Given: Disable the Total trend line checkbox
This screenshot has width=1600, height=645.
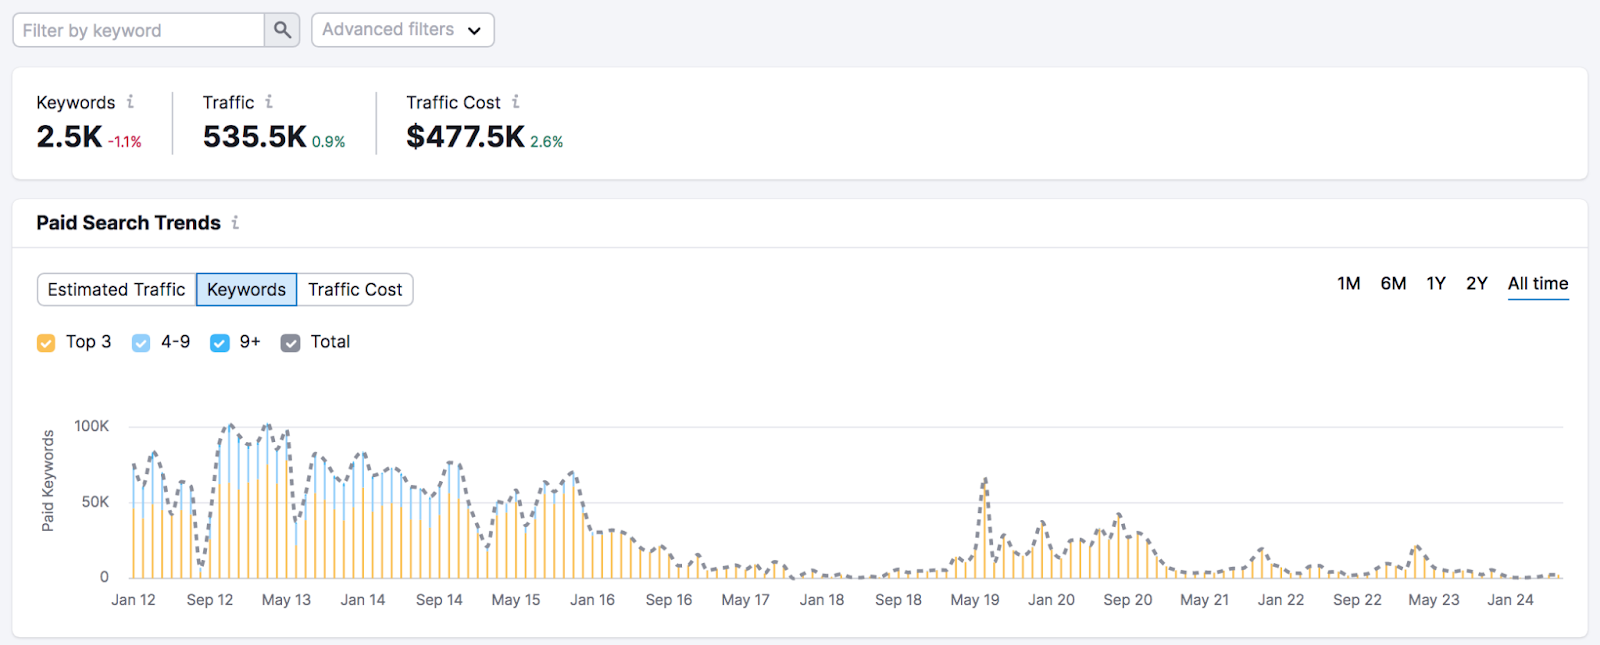Looking at the screenshot, I should (x=290, y=342).
